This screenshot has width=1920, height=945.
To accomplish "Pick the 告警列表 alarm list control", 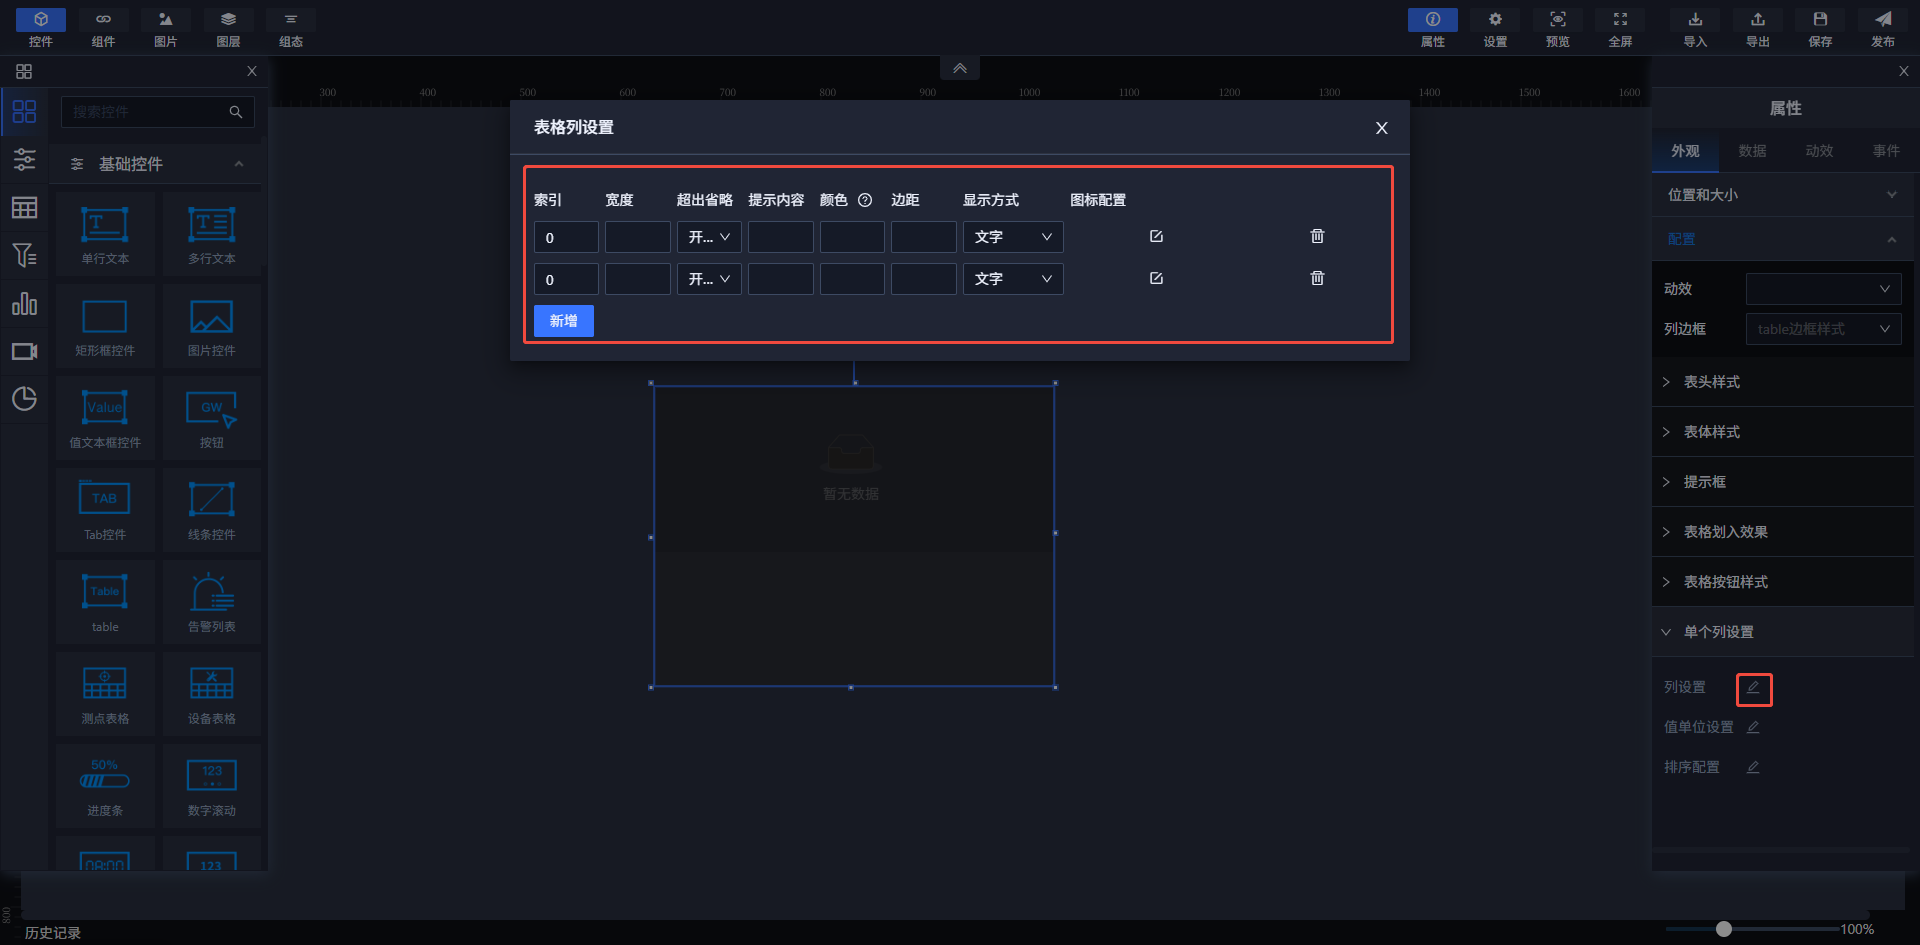I will (x=212, y=602).
